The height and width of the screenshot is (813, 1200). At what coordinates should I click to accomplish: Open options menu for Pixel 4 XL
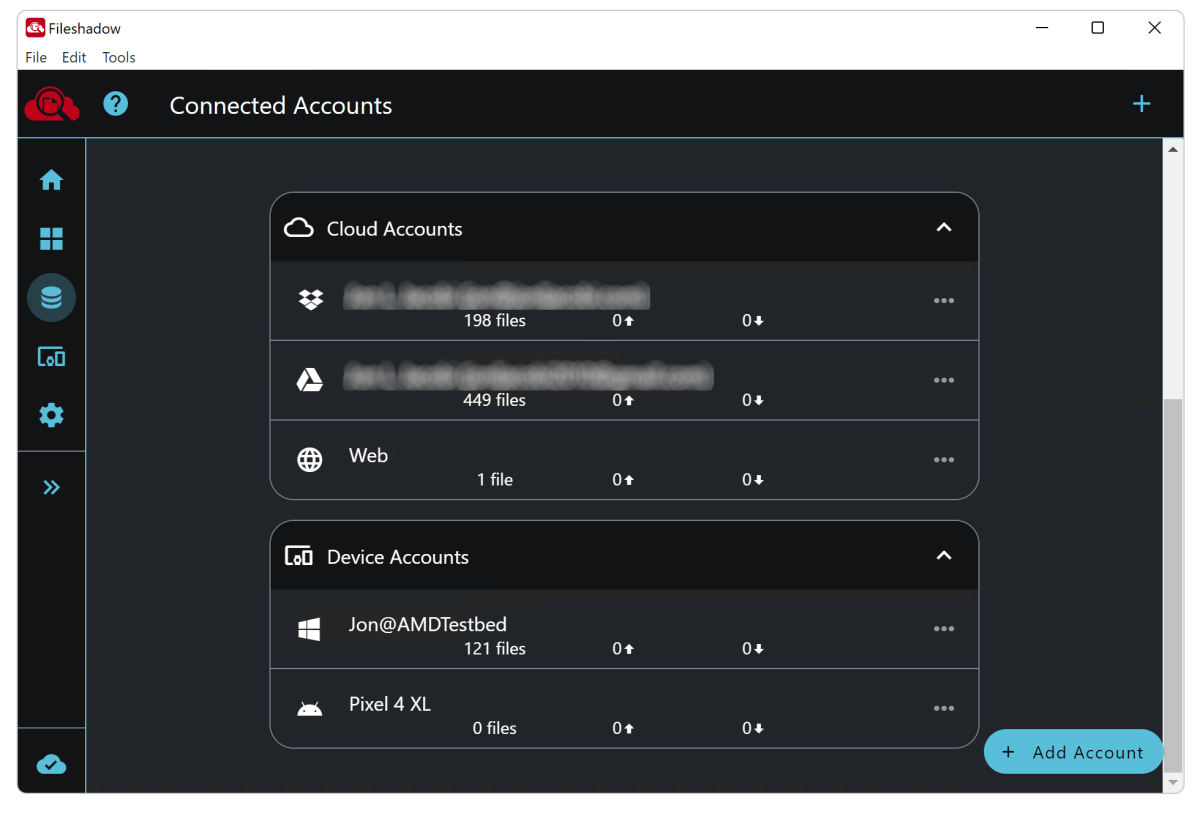point(943,709)
